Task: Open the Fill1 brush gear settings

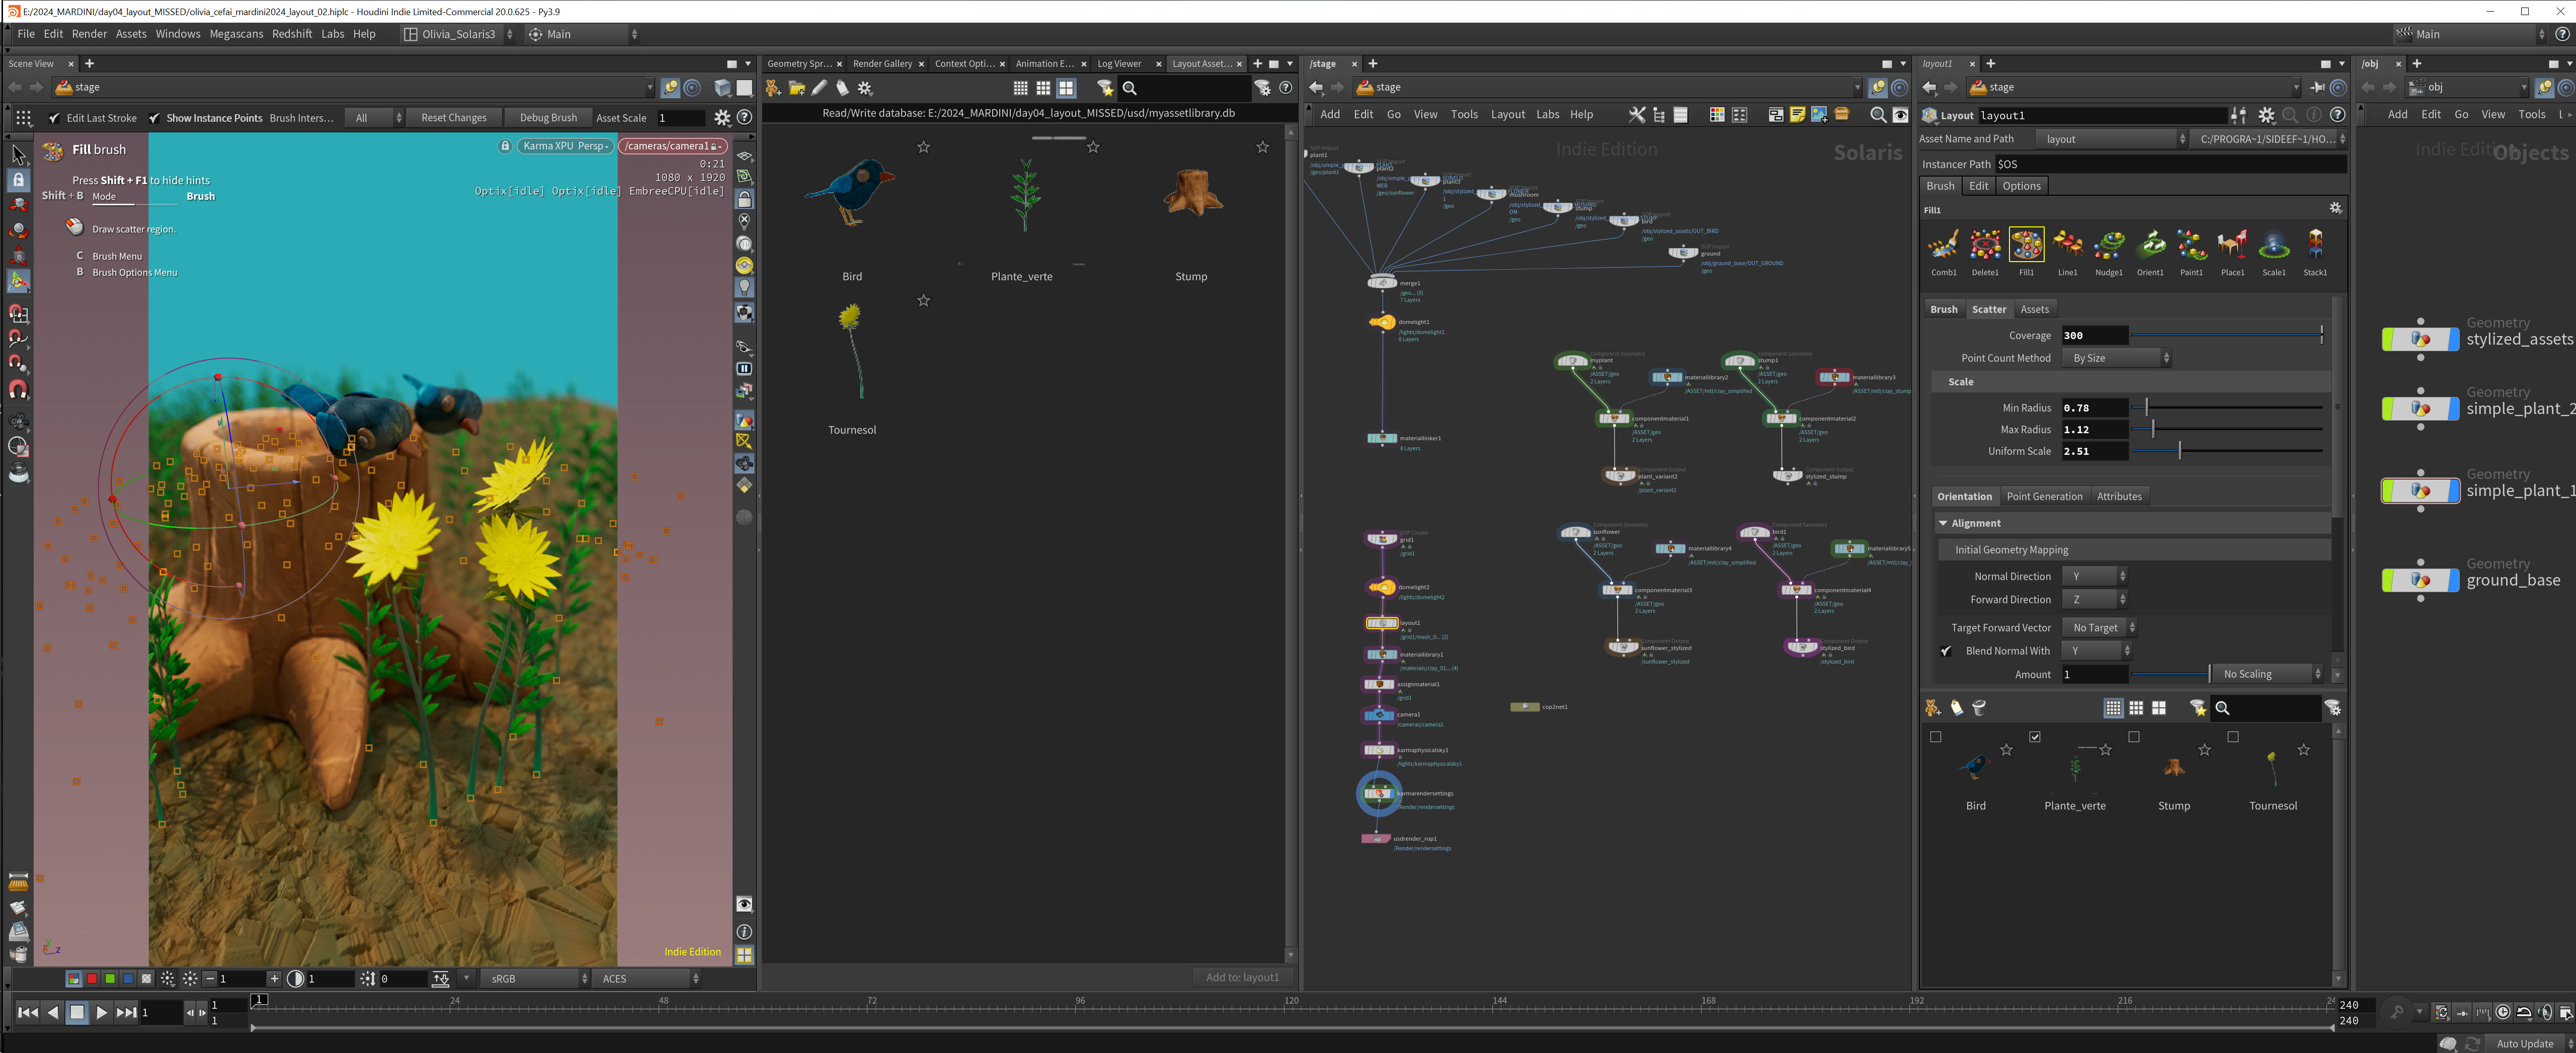Action: [x=2335, y=208]
